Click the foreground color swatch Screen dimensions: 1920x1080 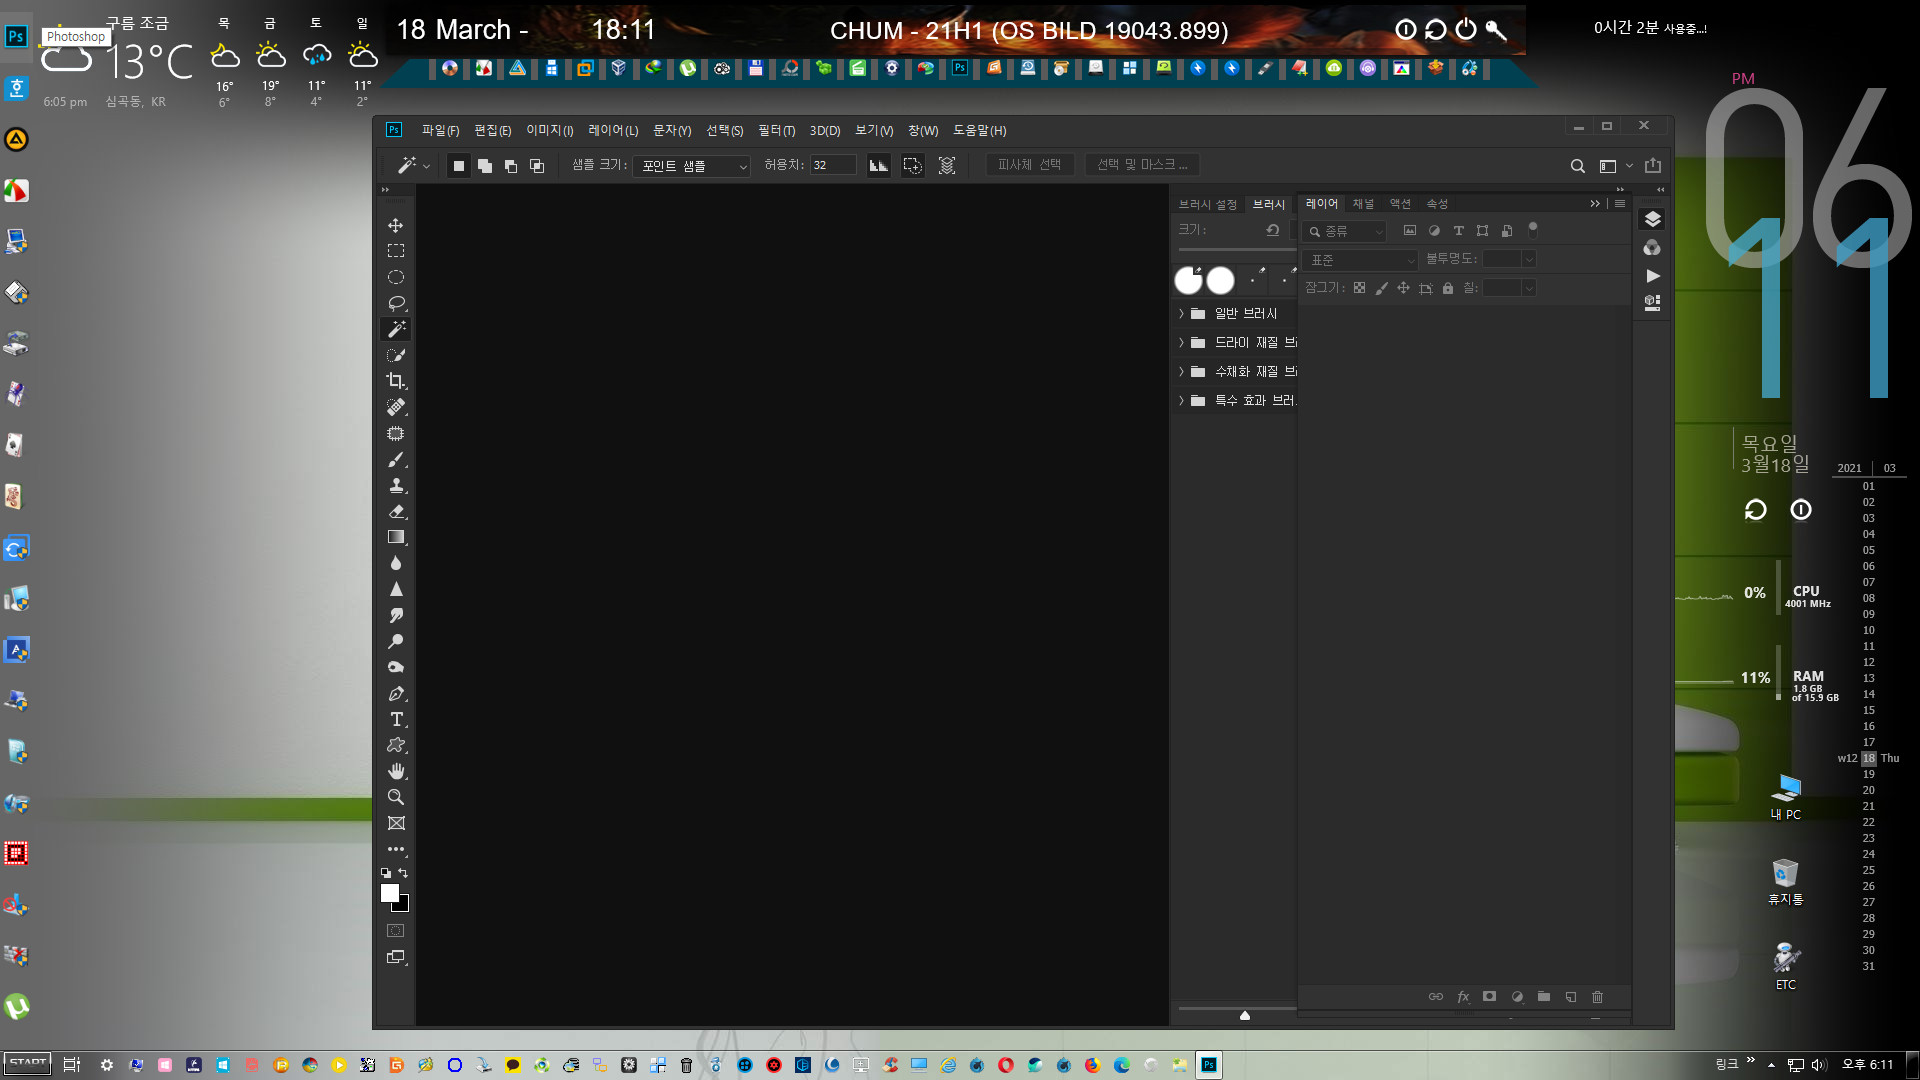click(390, 893)
